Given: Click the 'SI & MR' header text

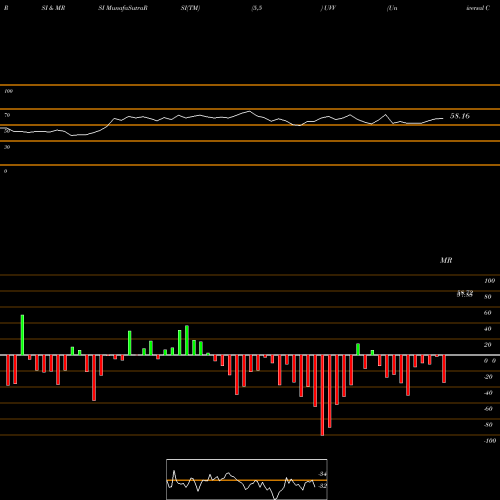Looking at the screenshot, I should [53, 8].
